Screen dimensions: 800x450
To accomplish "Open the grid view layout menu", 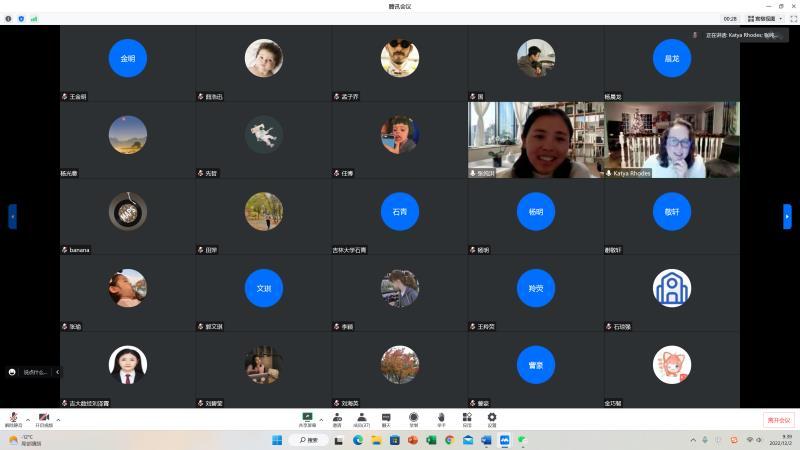I will [765, 18].
